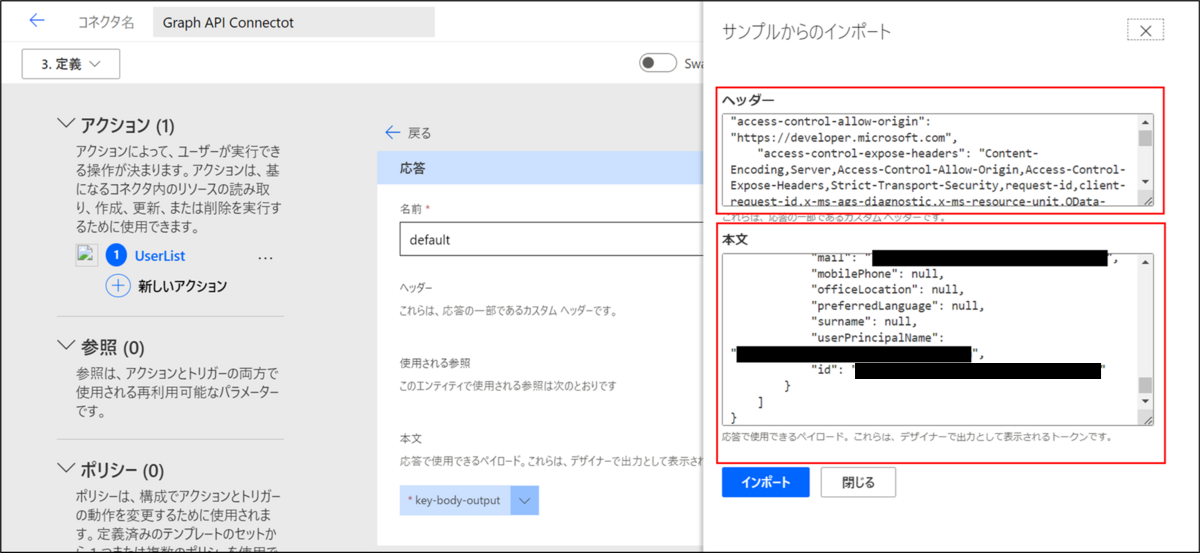Click the number 1 badge by UserList
1200x553 pixels.
tap(118, 256)
